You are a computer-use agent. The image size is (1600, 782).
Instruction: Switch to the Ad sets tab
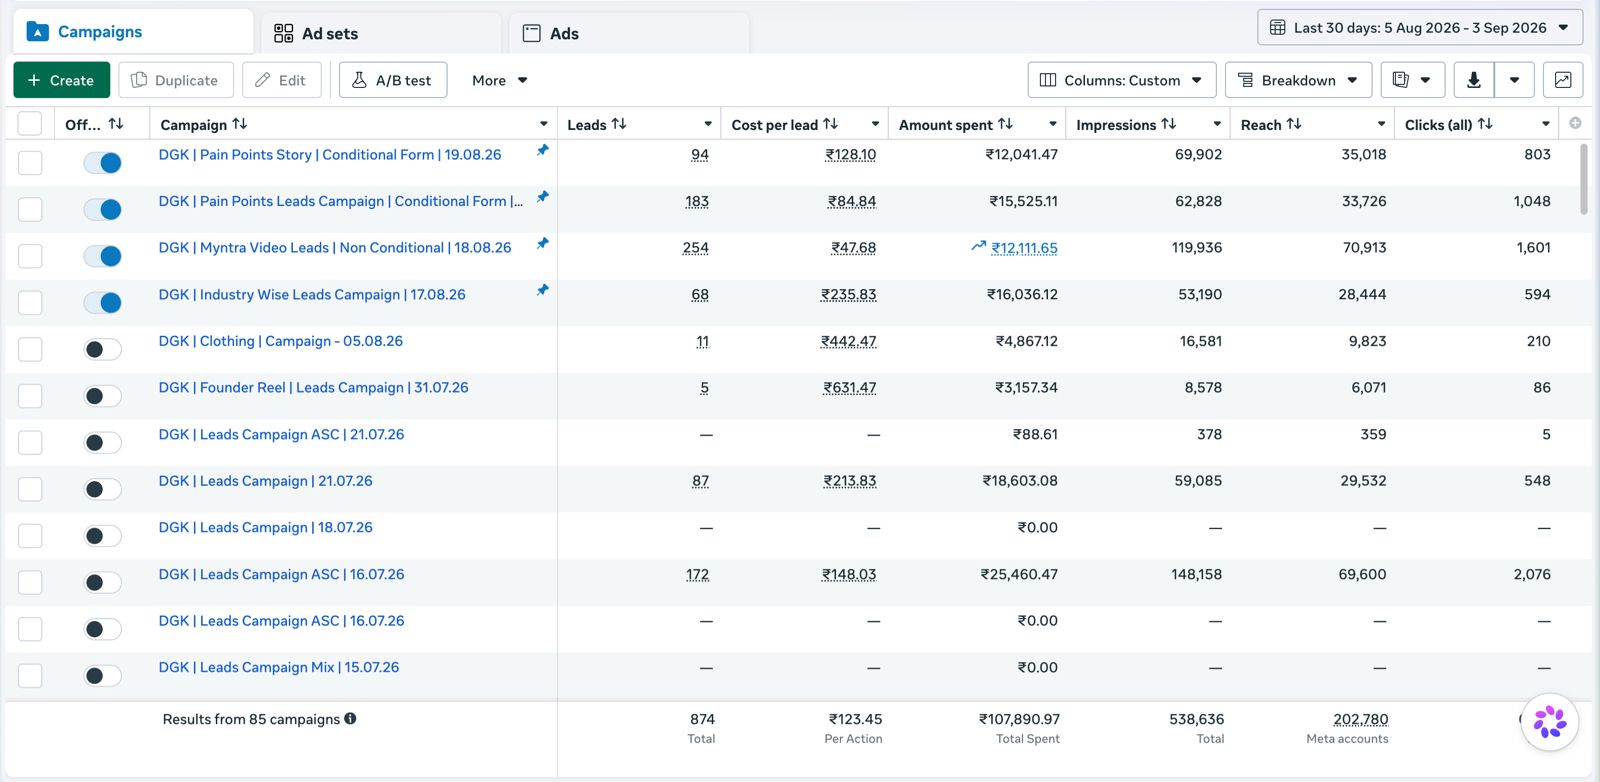point(380,33)
